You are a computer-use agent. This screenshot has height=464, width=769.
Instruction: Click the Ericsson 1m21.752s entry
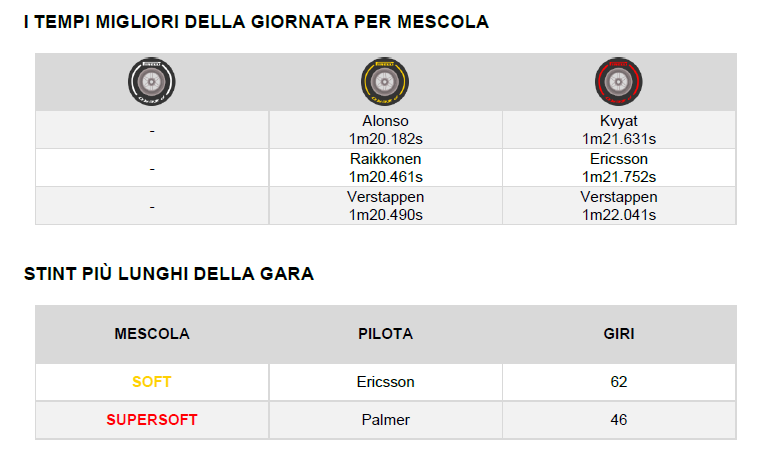coord(619,168)
